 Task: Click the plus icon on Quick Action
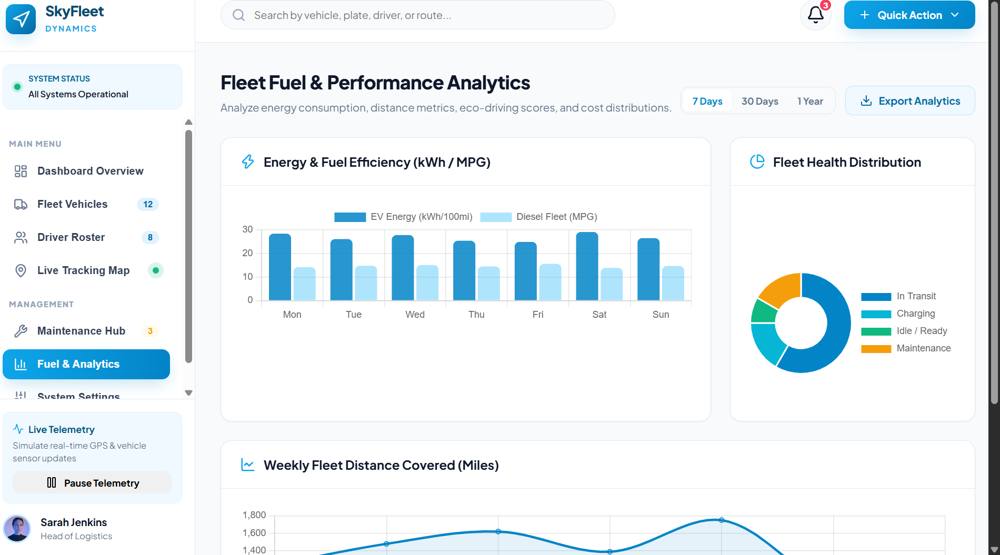(x=864, y=15)
